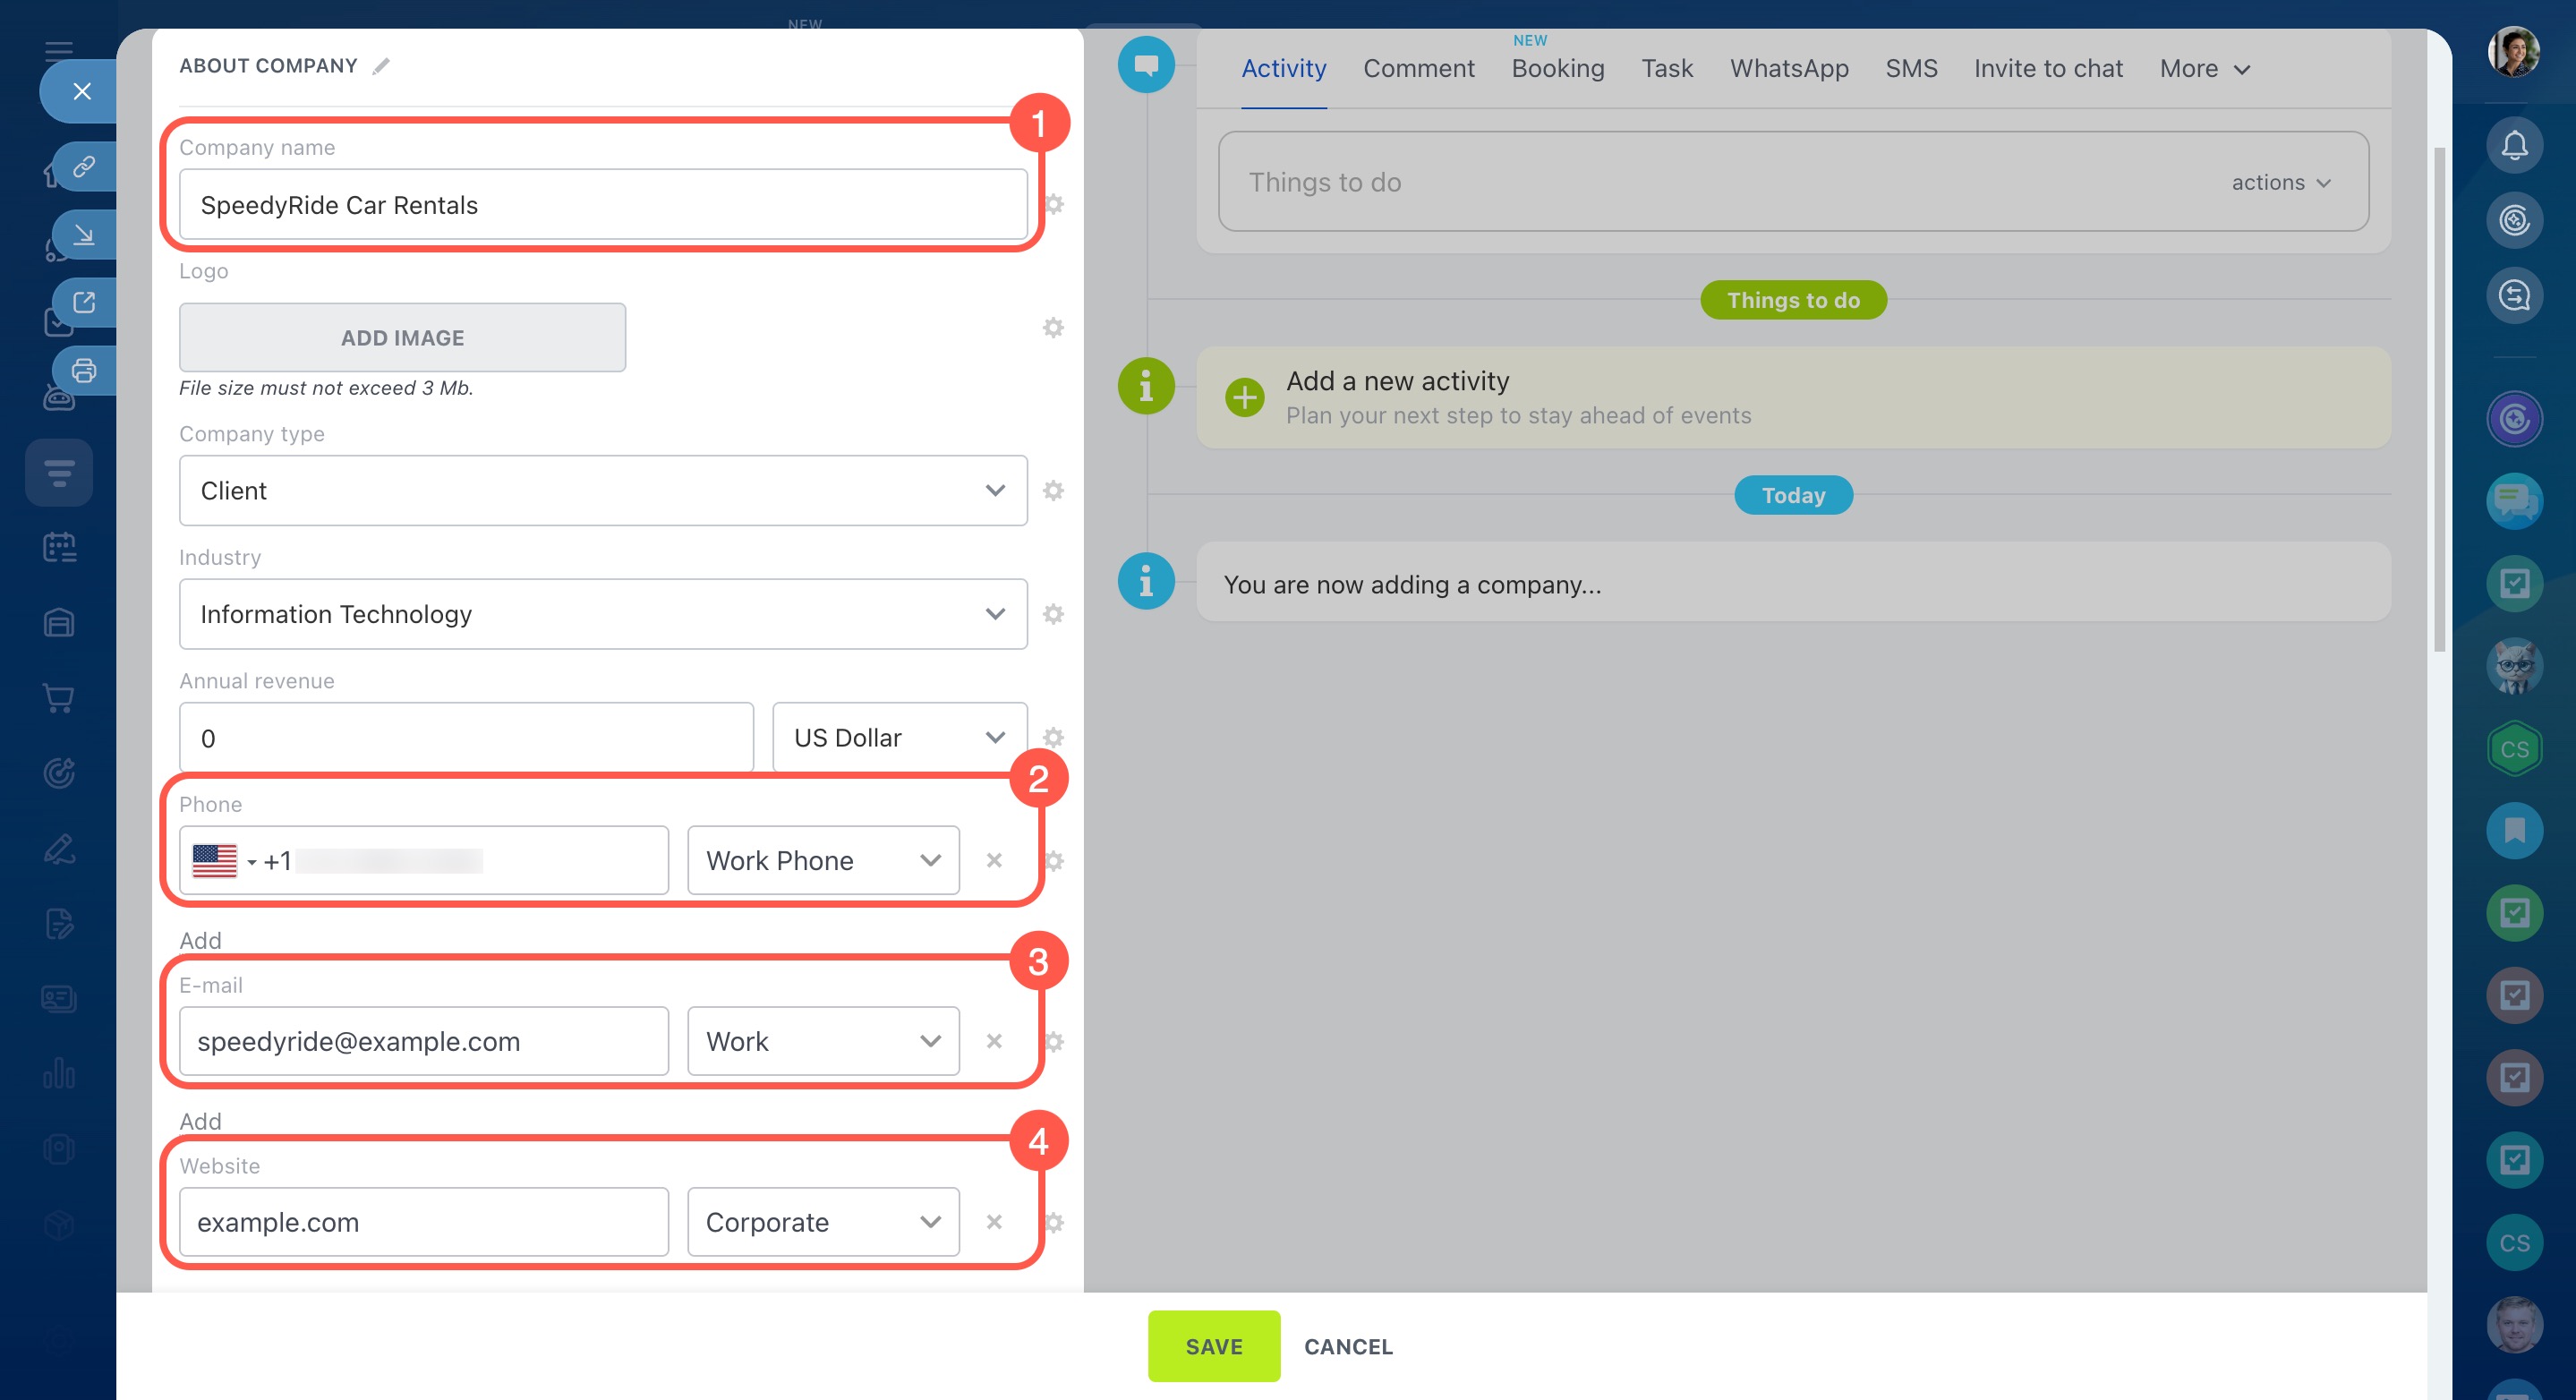This screenshot has width=2576, height=1400.
Task: Click the pencil icon beside About Company
Action: pos(381,66)
